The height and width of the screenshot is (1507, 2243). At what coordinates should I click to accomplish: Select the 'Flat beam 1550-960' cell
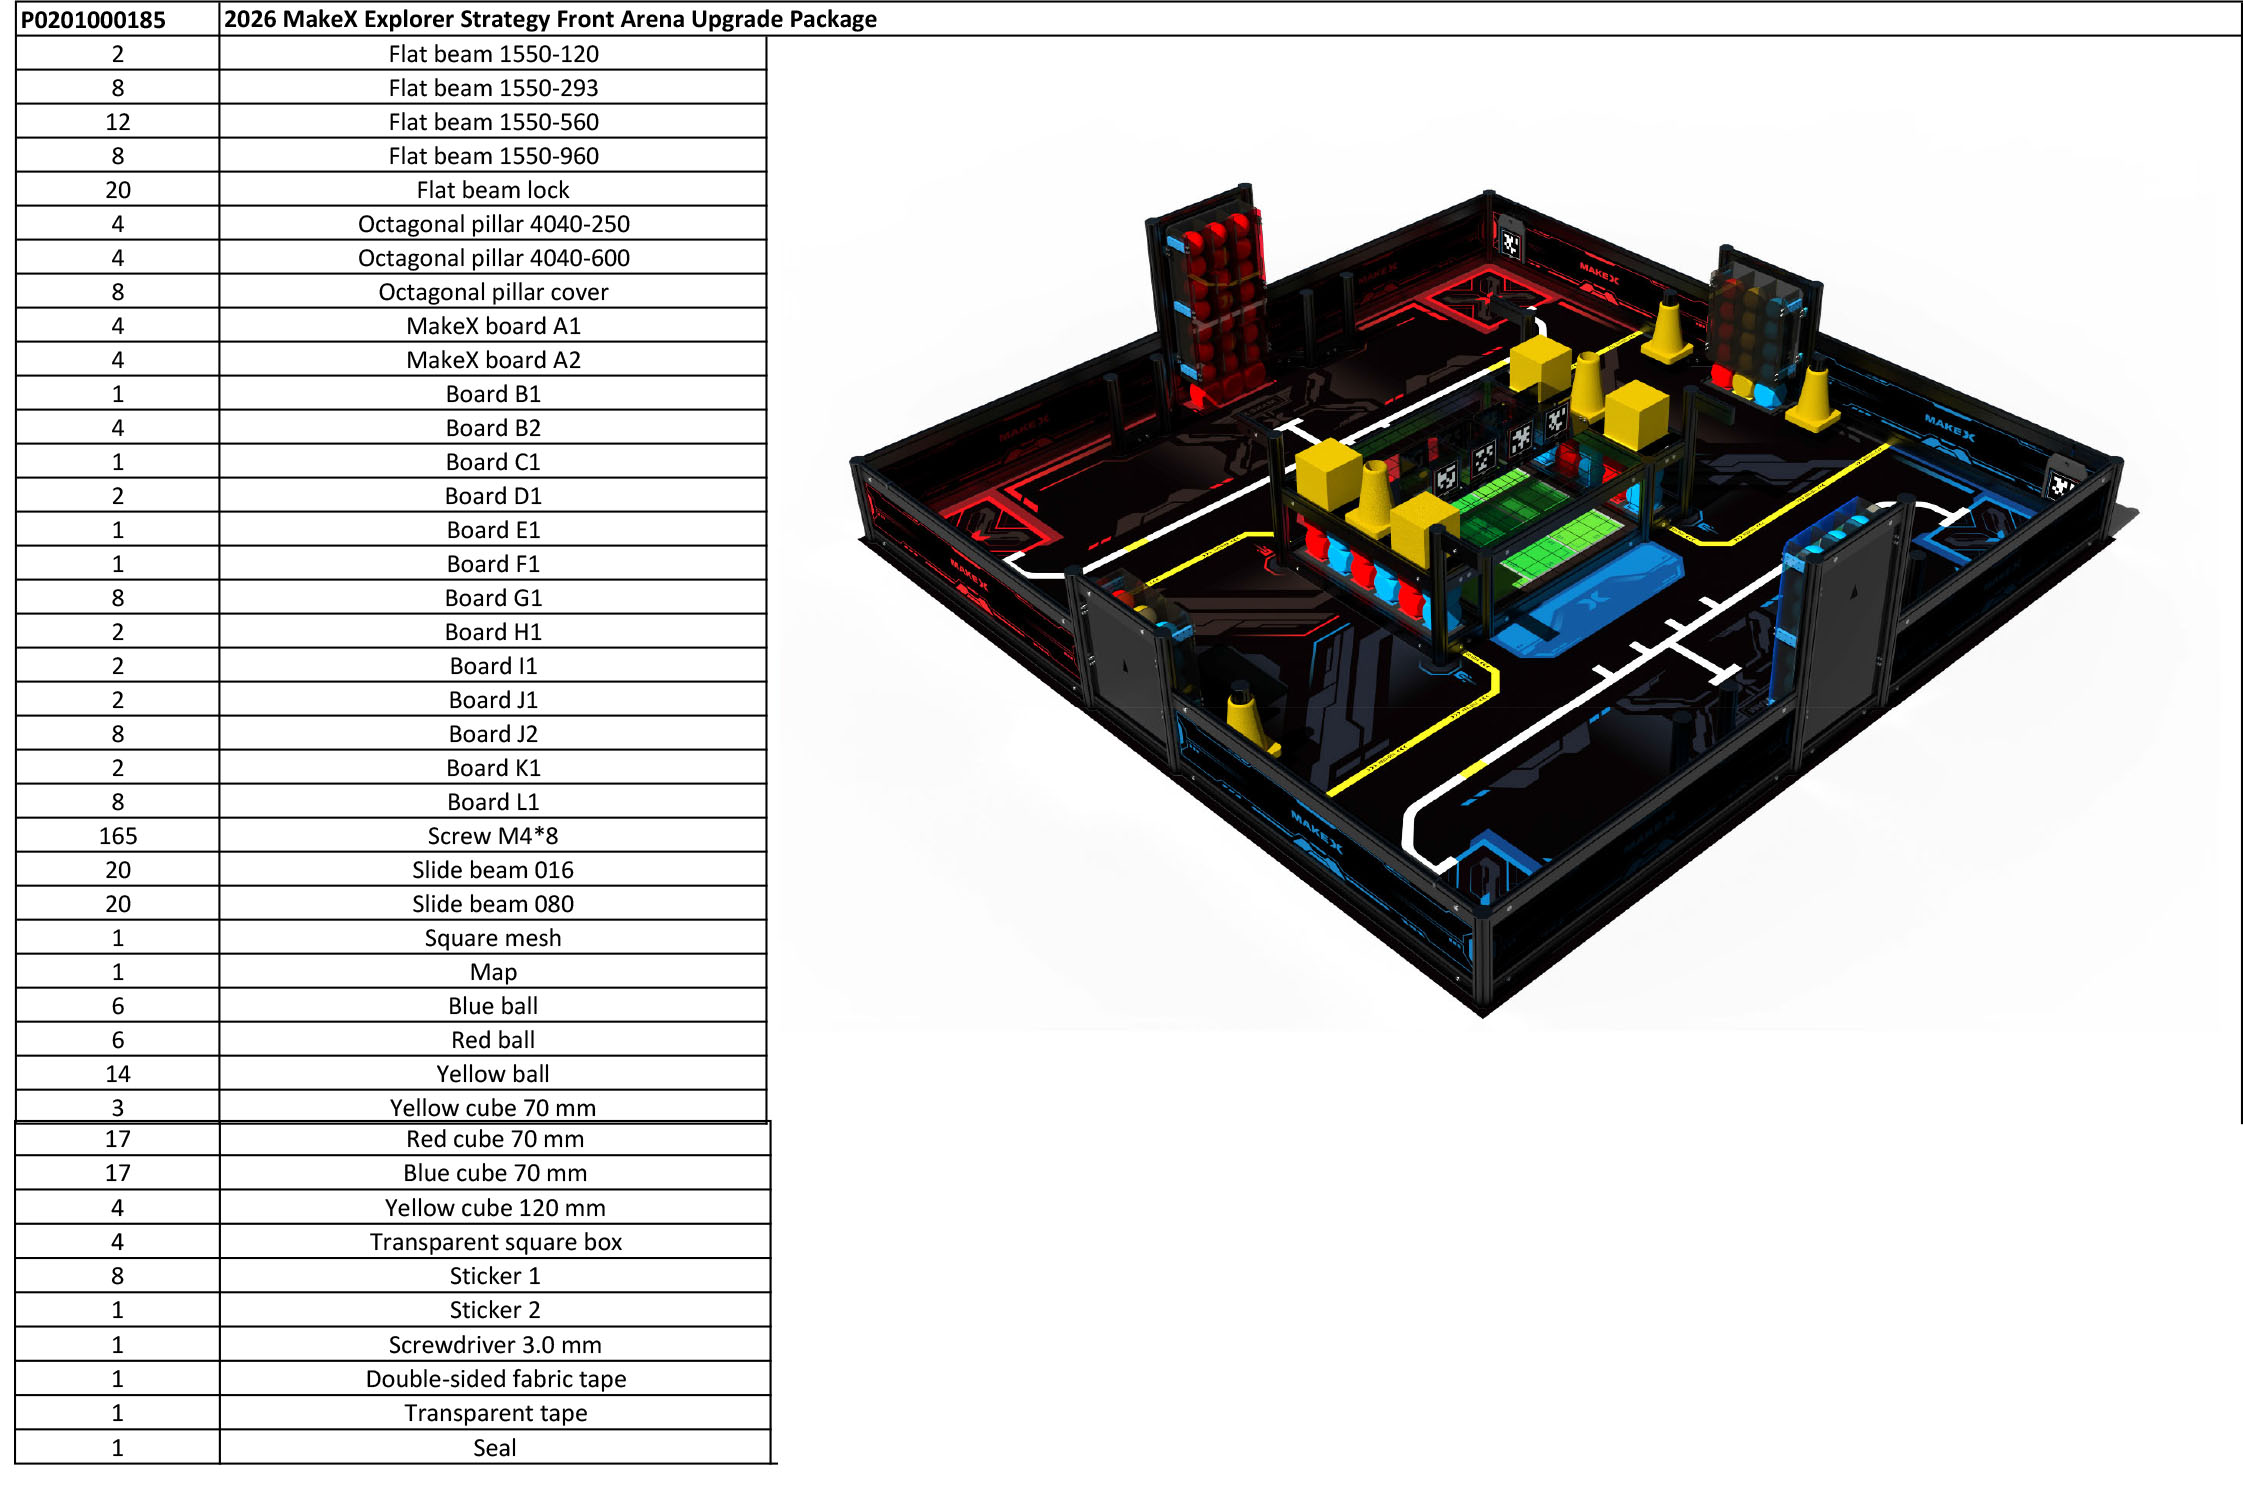click(493, 156)
